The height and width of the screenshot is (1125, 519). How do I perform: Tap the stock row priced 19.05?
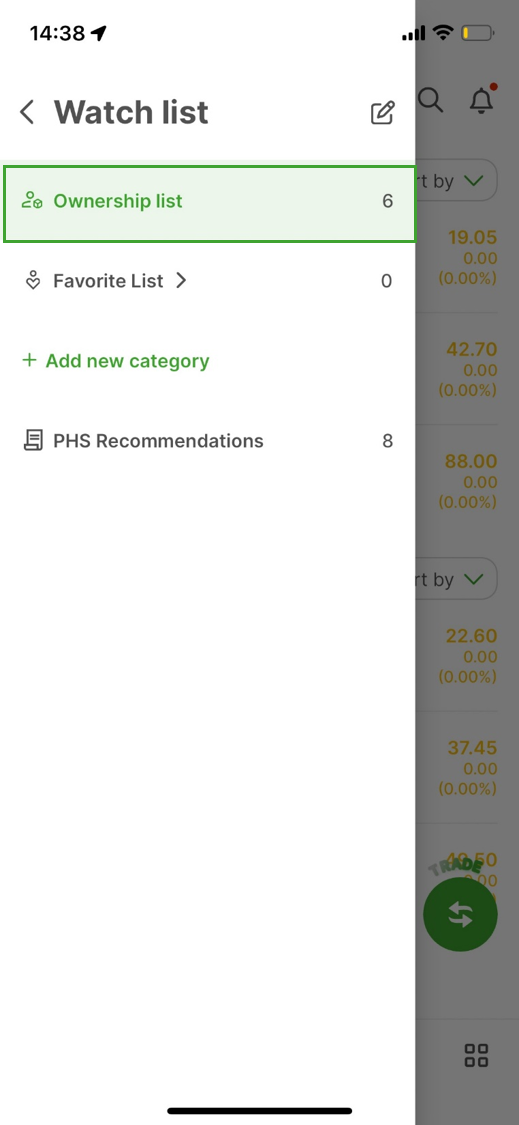(457, 257)
